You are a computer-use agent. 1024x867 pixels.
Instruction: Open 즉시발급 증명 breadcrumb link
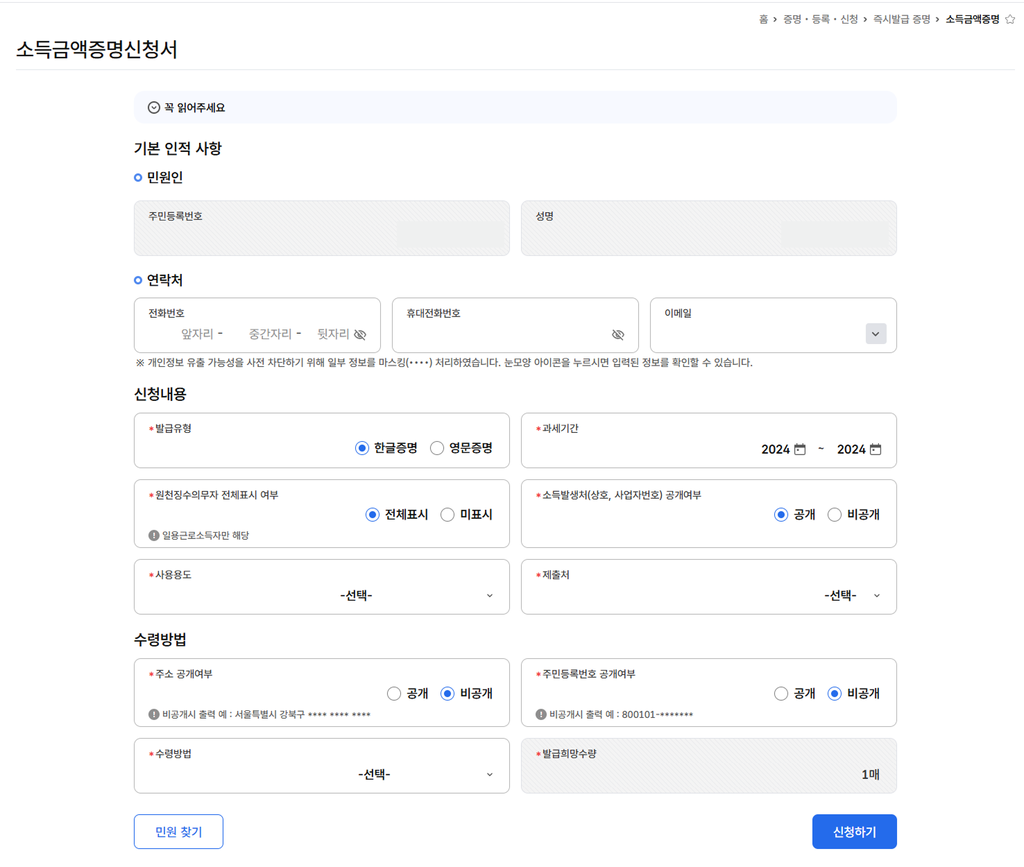click(901, 19)
